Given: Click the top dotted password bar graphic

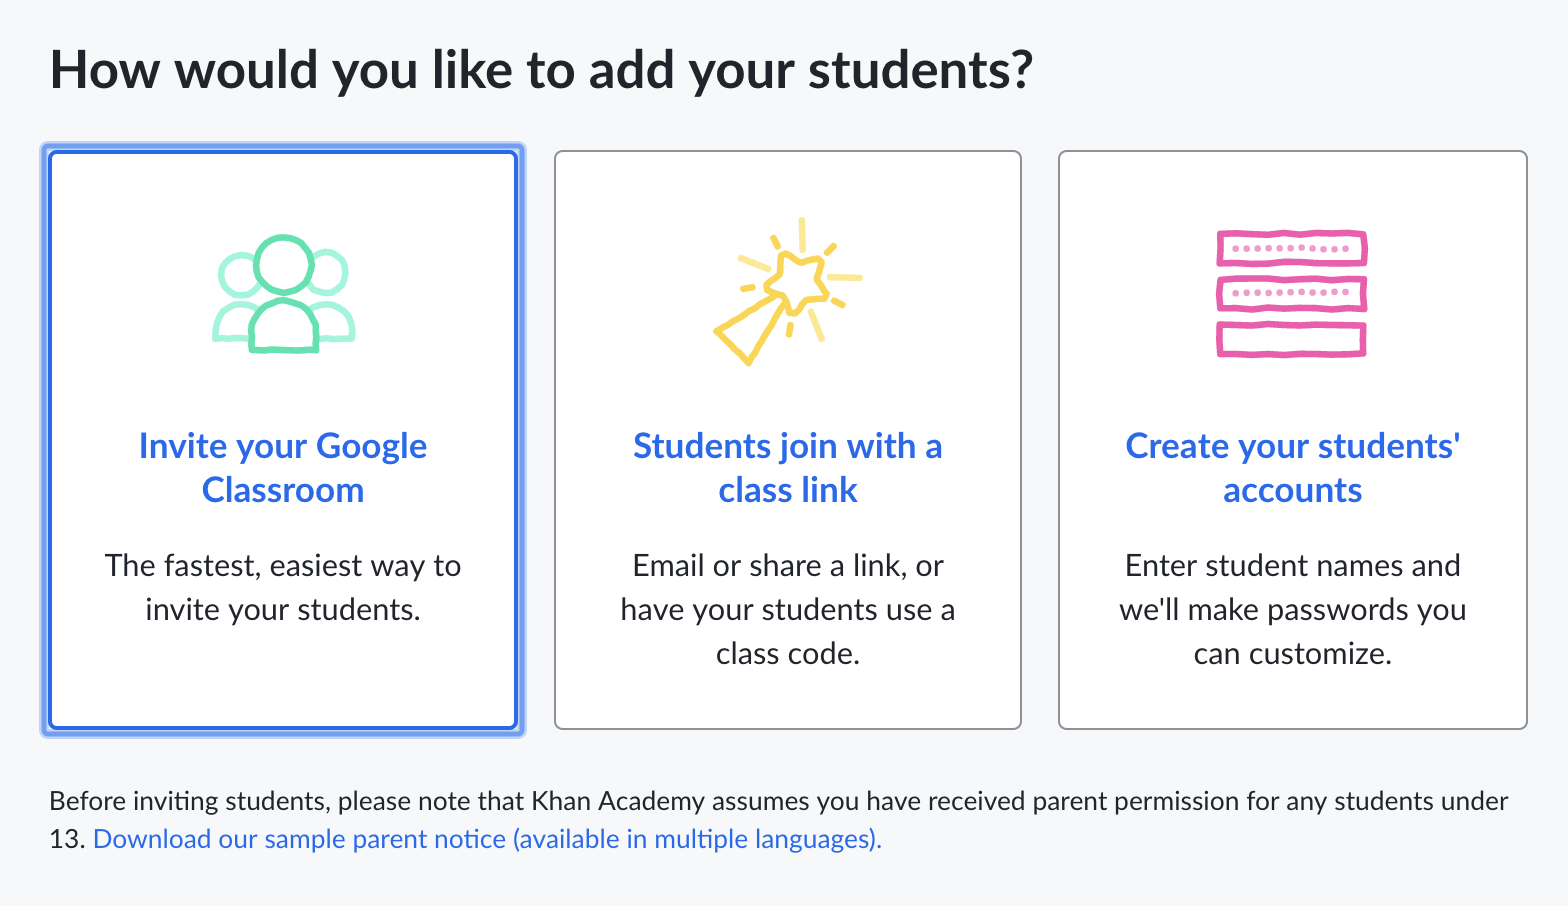Looking at the screenshot, I should [x=1291, y=247].
